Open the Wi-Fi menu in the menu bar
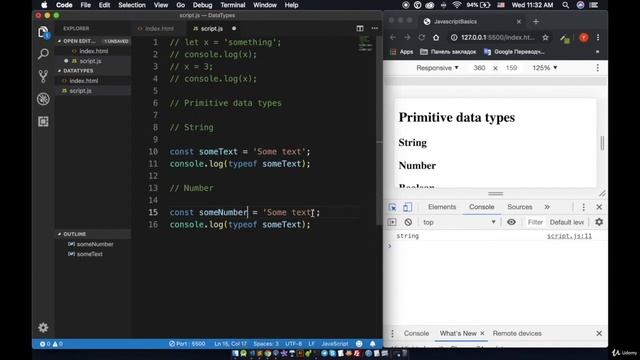This screenshot has width=640, height=360. point(457,5)
